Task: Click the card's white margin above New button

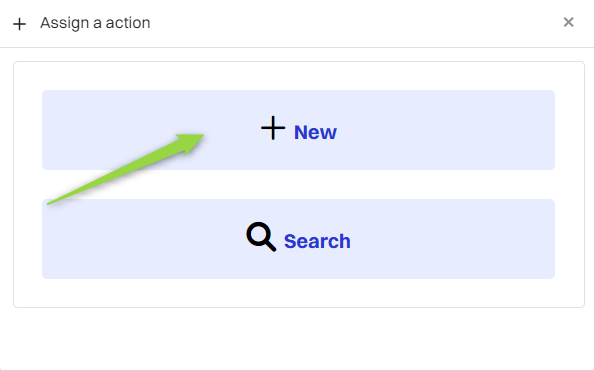Action: pyautogui.click(x=299, y=76)
